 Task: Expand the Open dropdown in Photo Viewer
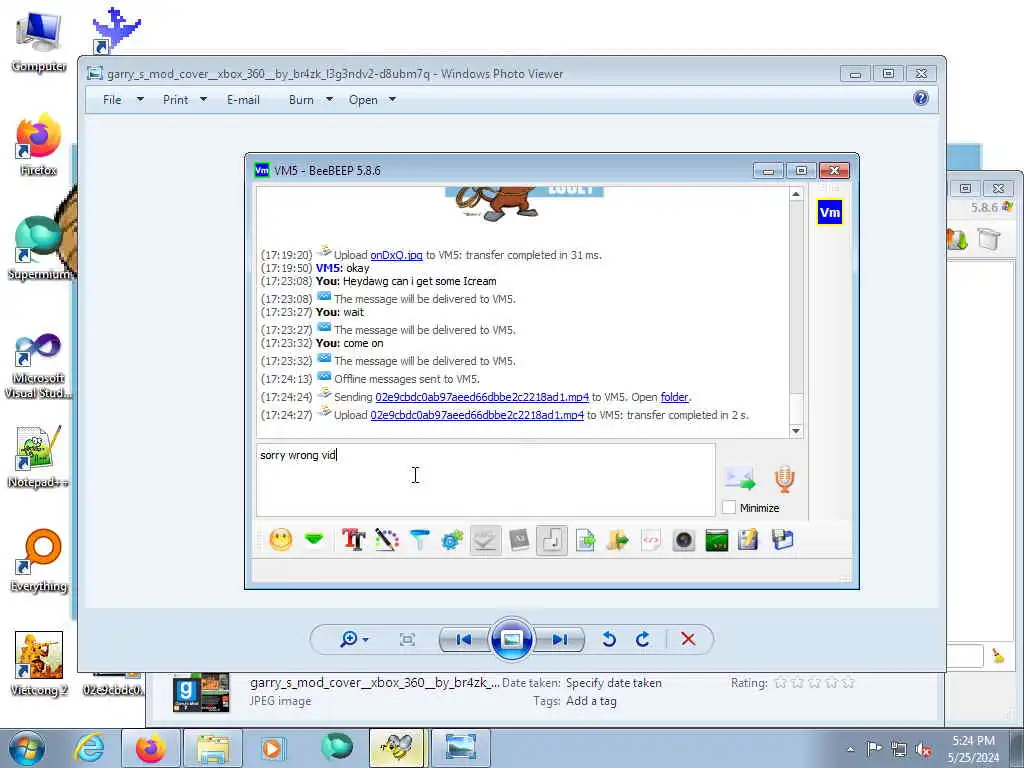pos(392,100)
